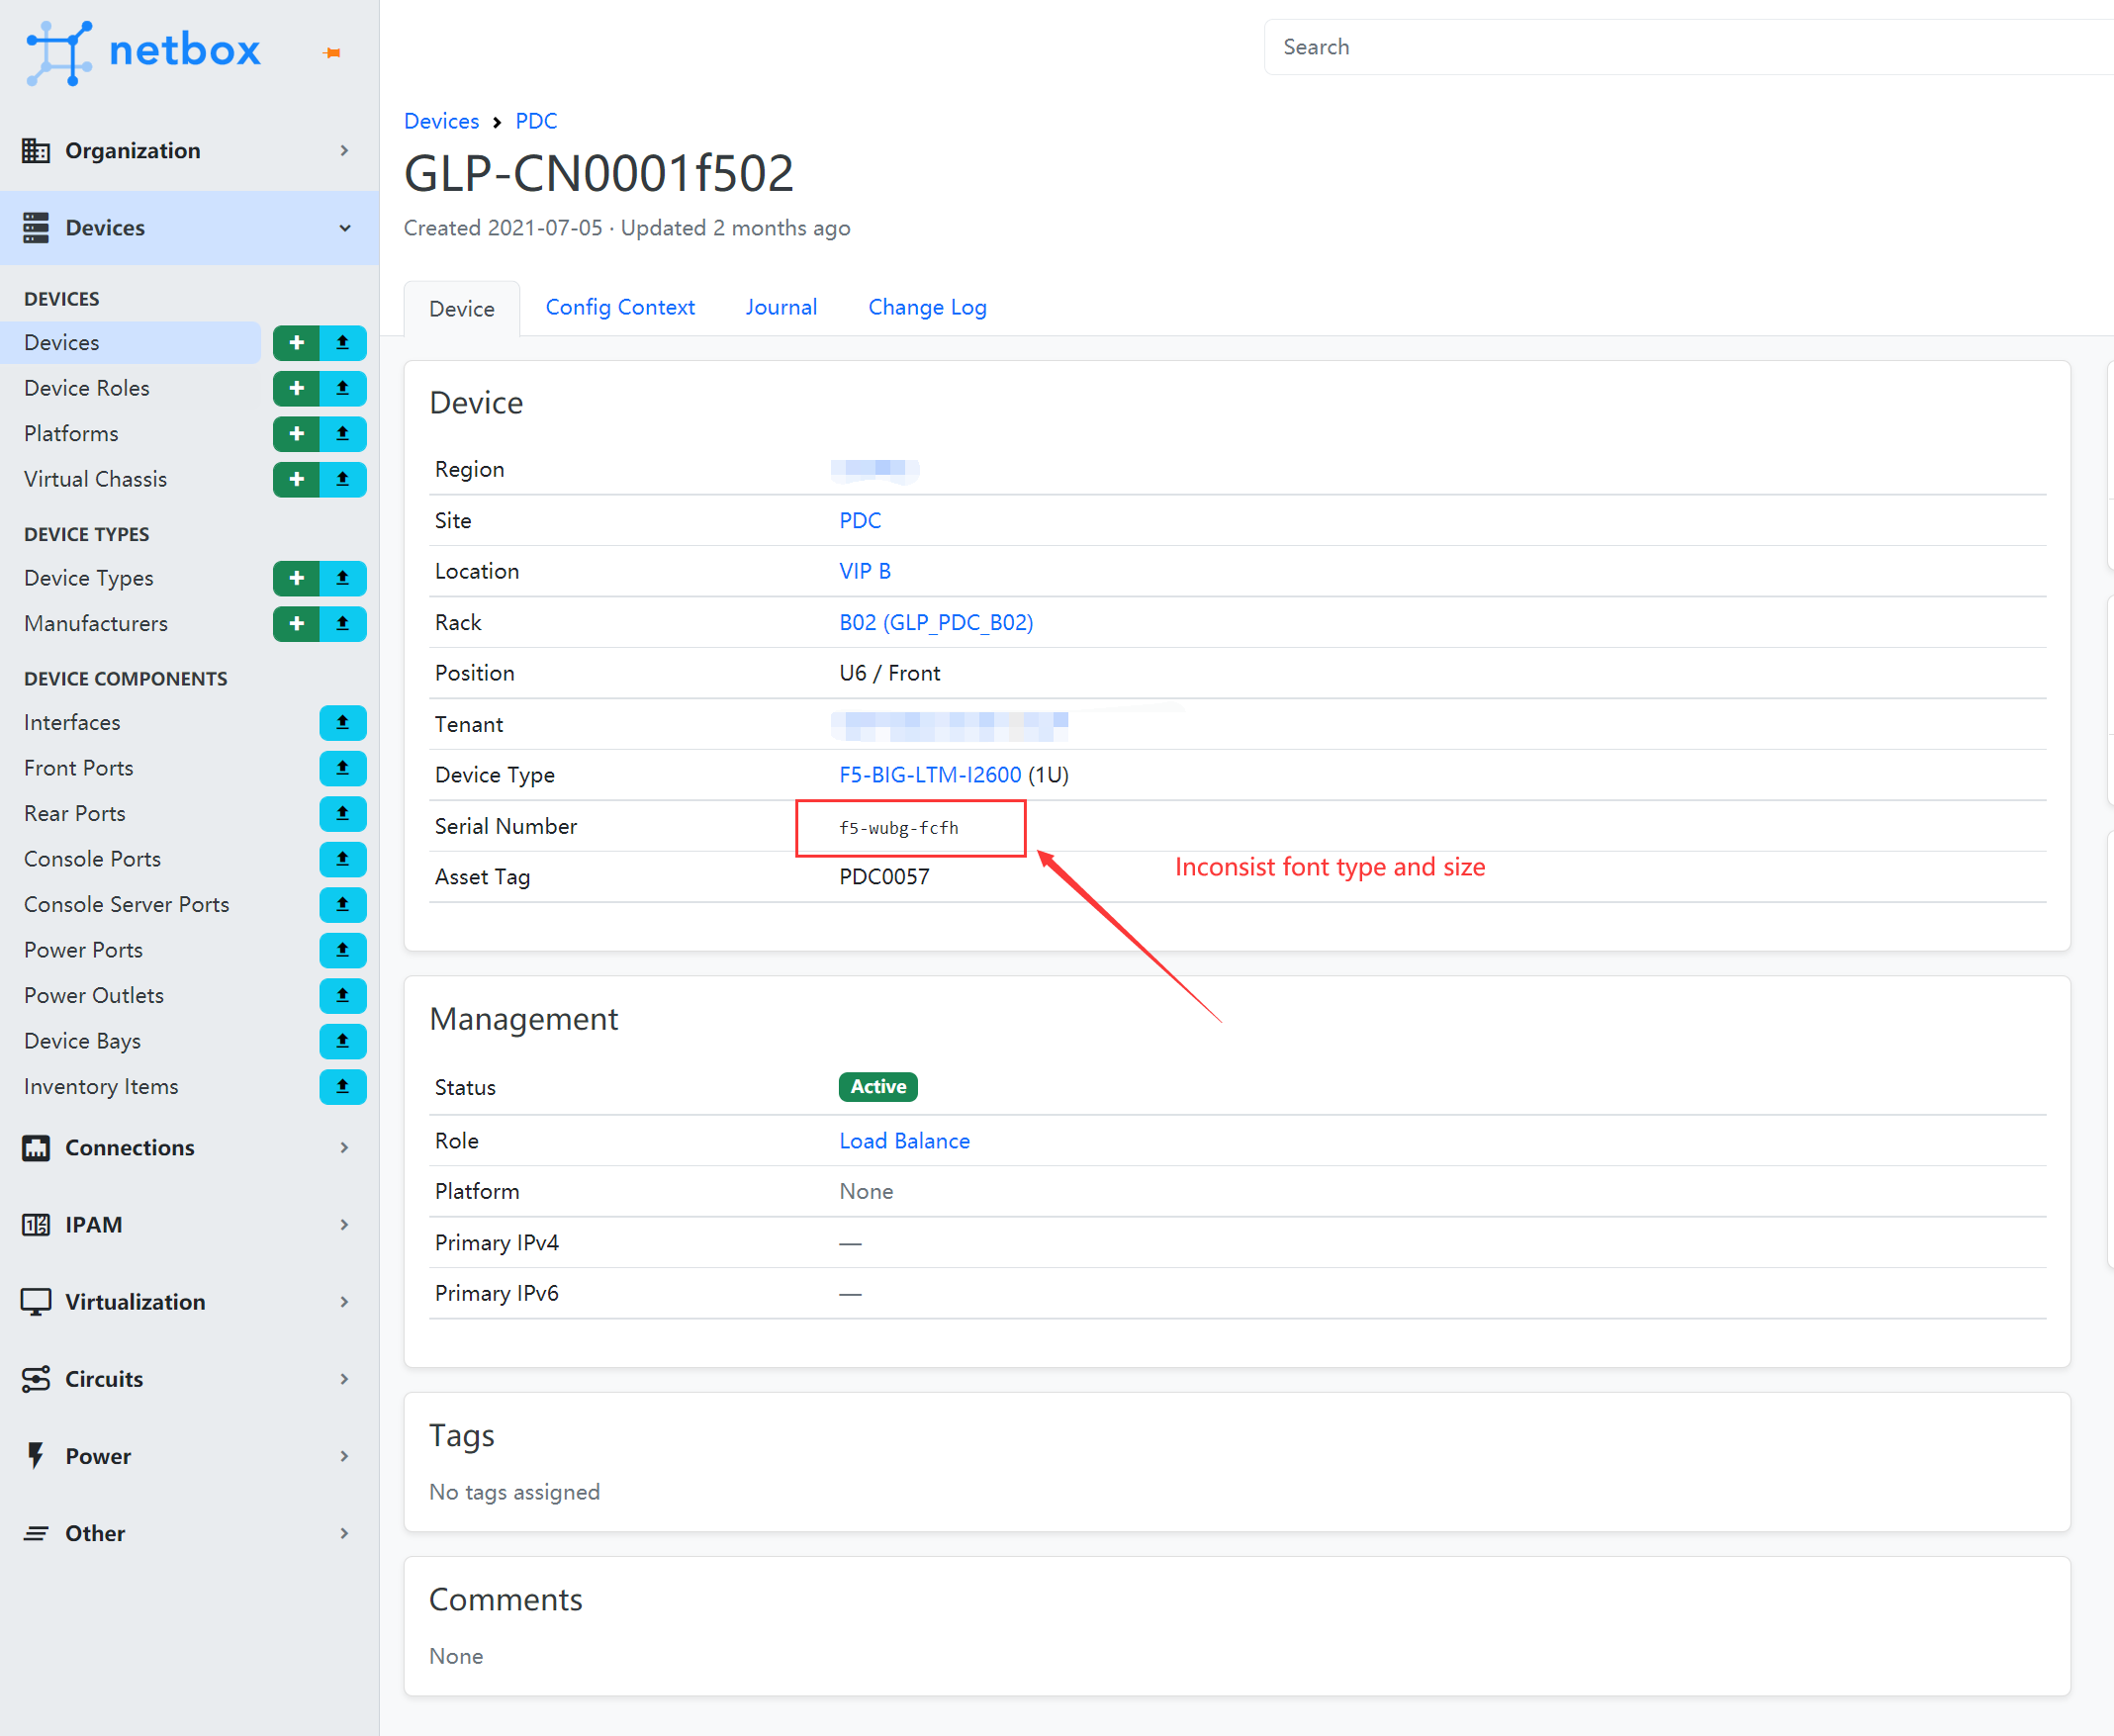Click the upload icon next to Console Server Ports
The image size is (2114, 1736).
(343, 904)
